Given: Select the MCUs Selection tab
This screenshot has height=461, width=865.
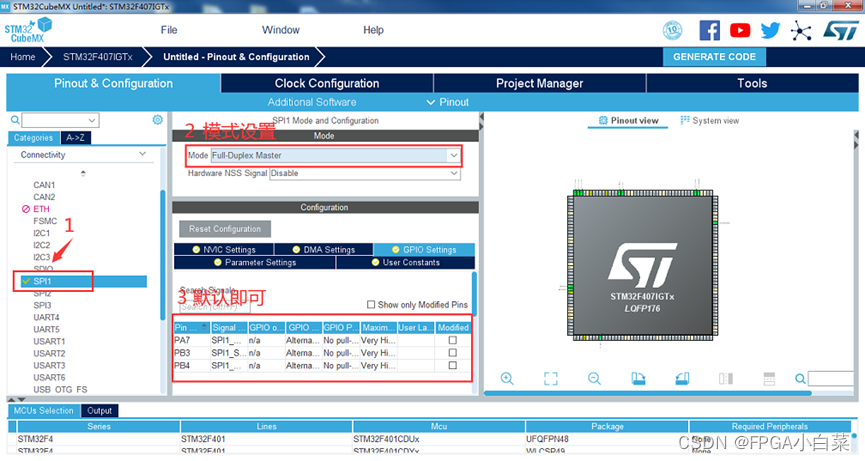Looking at the screenshot, I should [44, 411].
